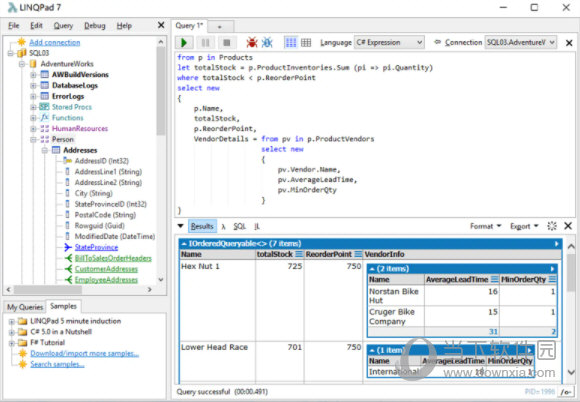Pause the query execution
580x402 pixels.
point(205,43)
